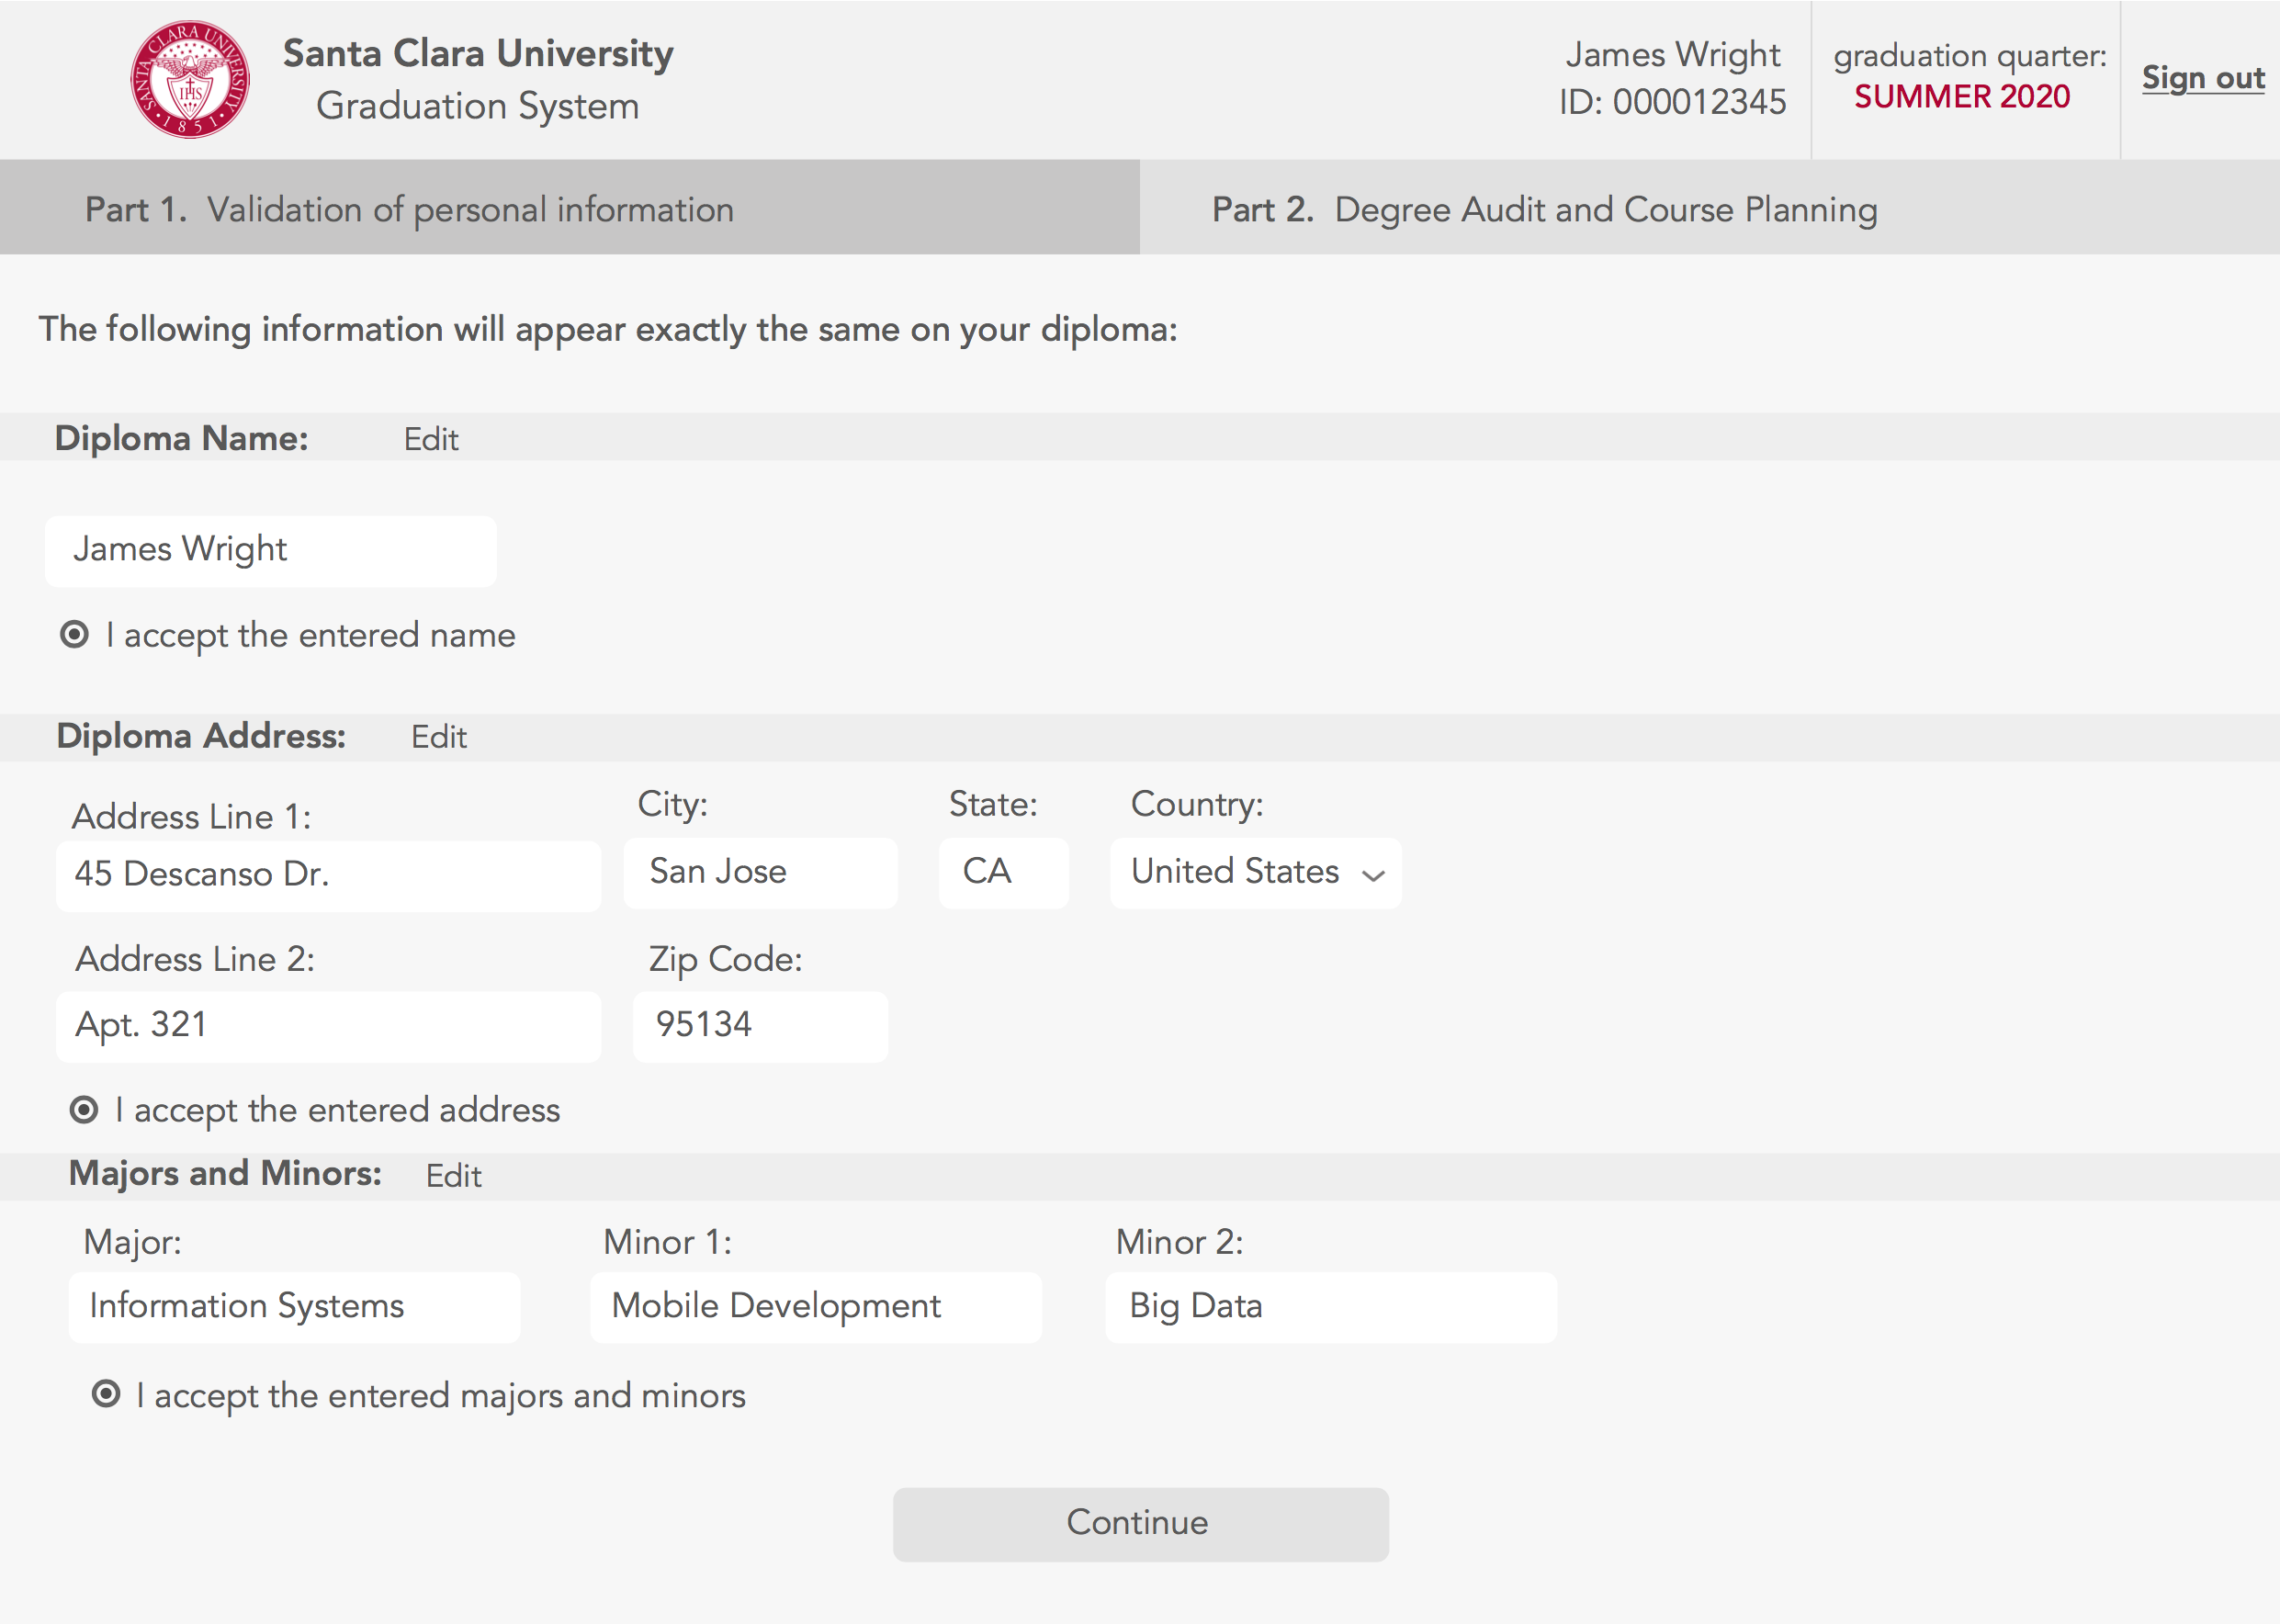This screenshot has height=1624, width=2280.
Task: Edit the Majors and Minors section
Action: [454, 1176]
